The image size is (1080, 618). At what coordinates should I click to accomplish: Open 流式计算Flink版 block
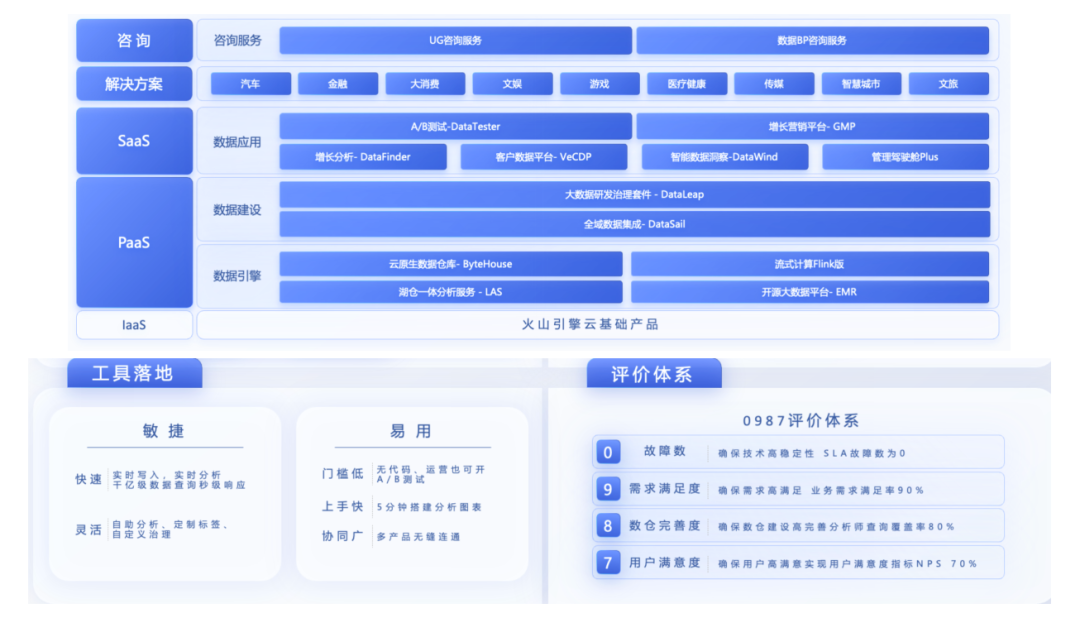click(x=809, y=264)
